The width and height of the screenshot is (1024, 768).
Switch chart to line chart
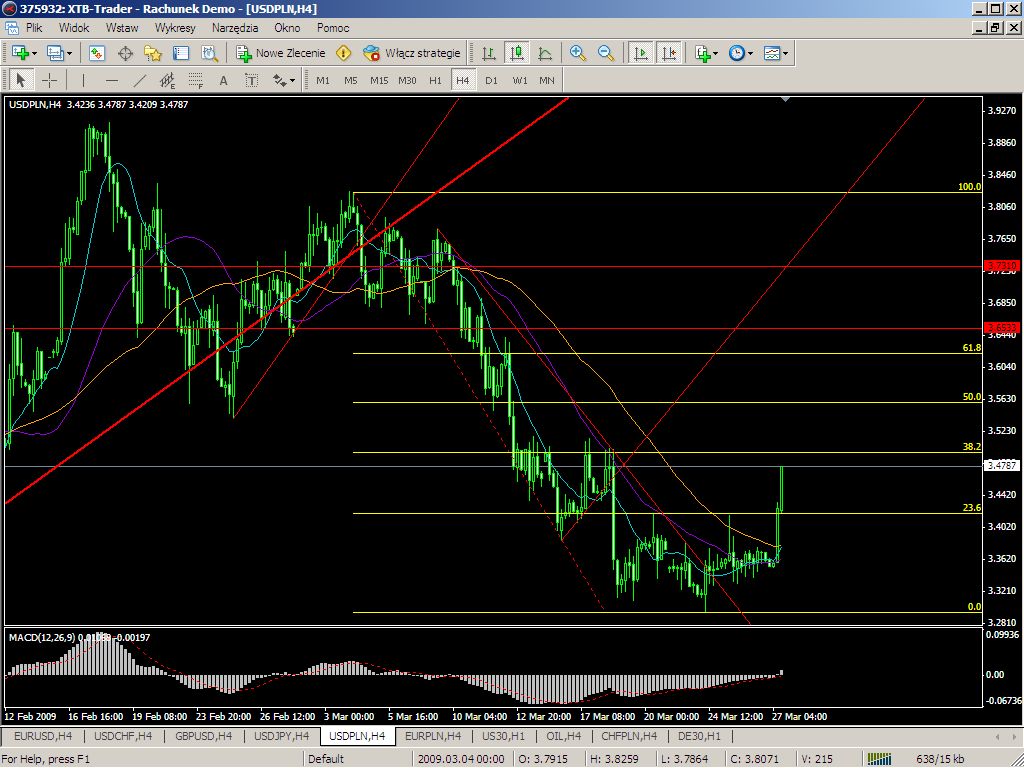point(545,53)
